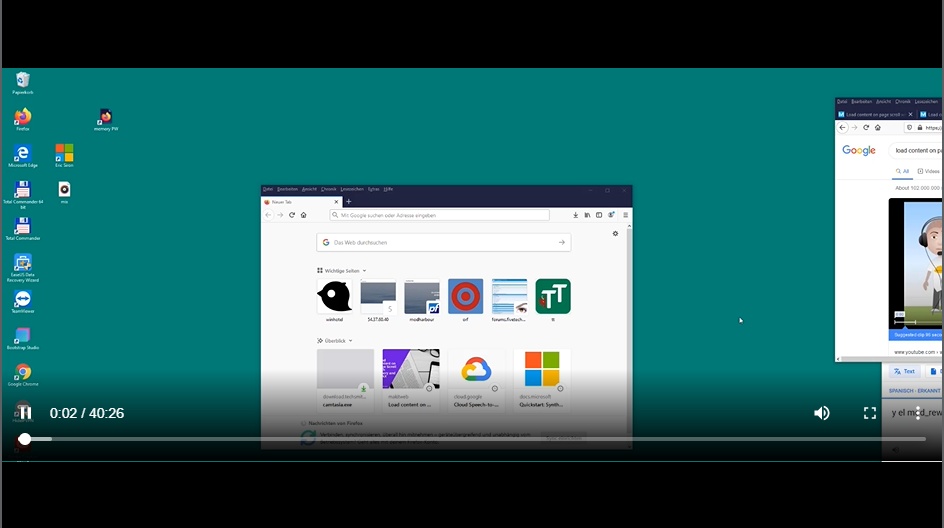The image size is (944, 528).
Task: Reload the page in the right Firefox window
Action: [866, 128]
